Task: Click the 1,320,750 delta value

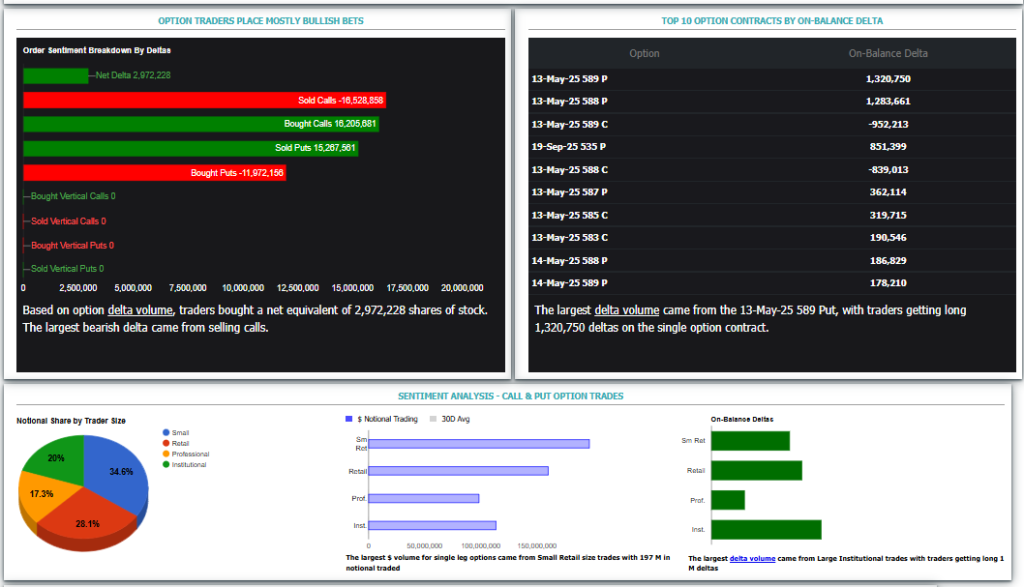Action: coord(888,79)
